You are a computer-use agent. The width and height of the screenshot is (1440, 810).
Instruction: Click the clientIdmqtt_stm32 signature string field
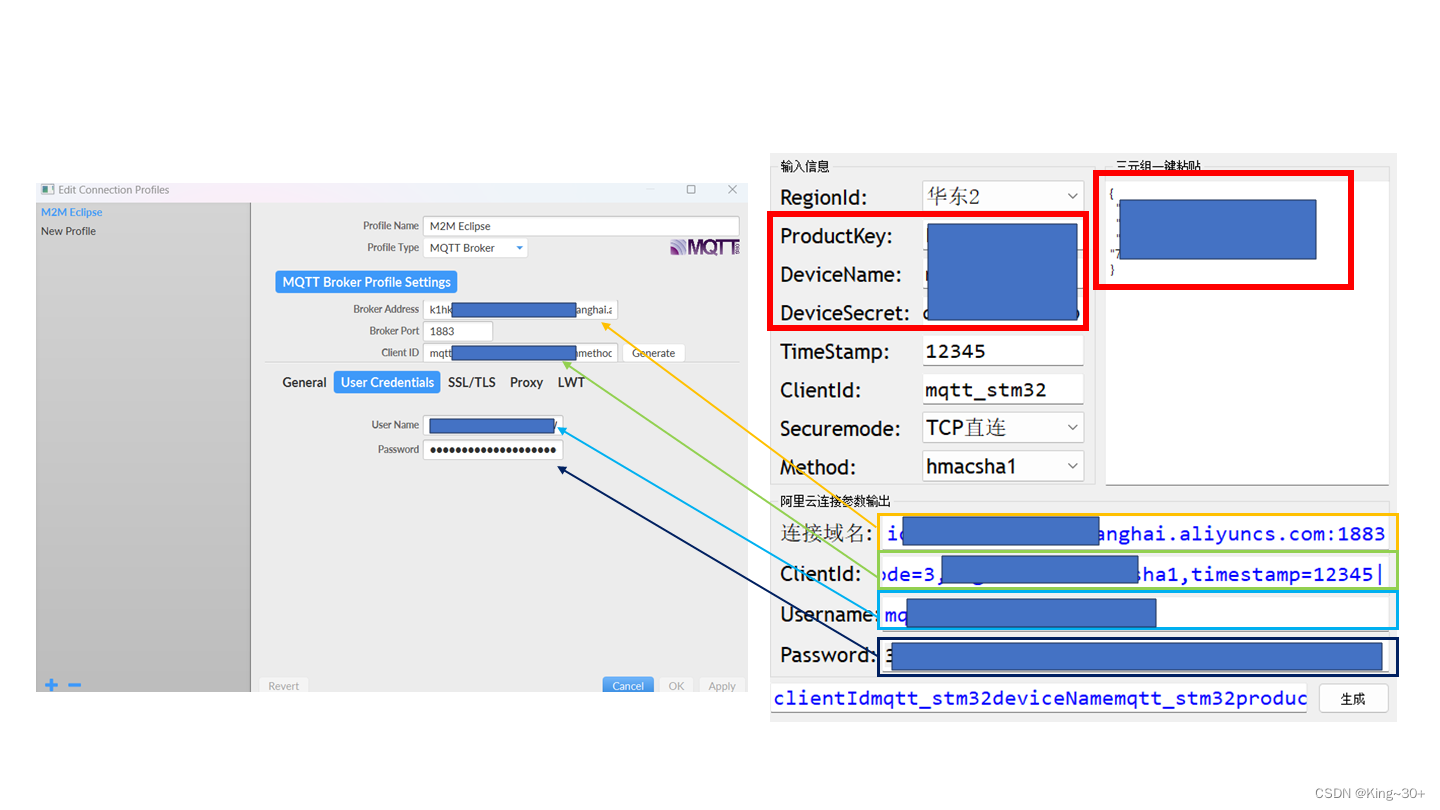(x=1040, y=698)
